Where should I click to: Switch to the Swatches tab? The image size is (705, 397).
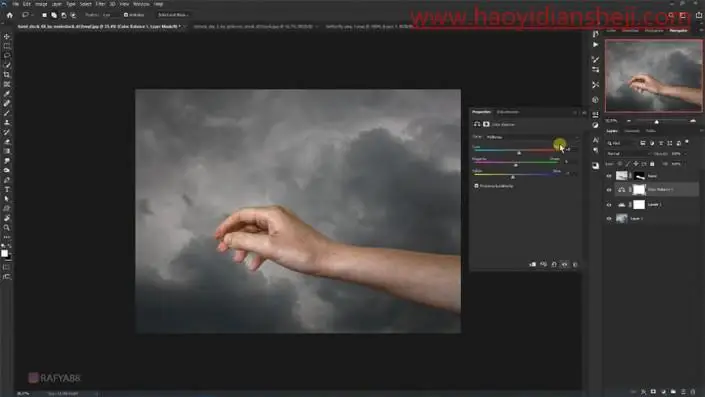click(x=630, y=30)
